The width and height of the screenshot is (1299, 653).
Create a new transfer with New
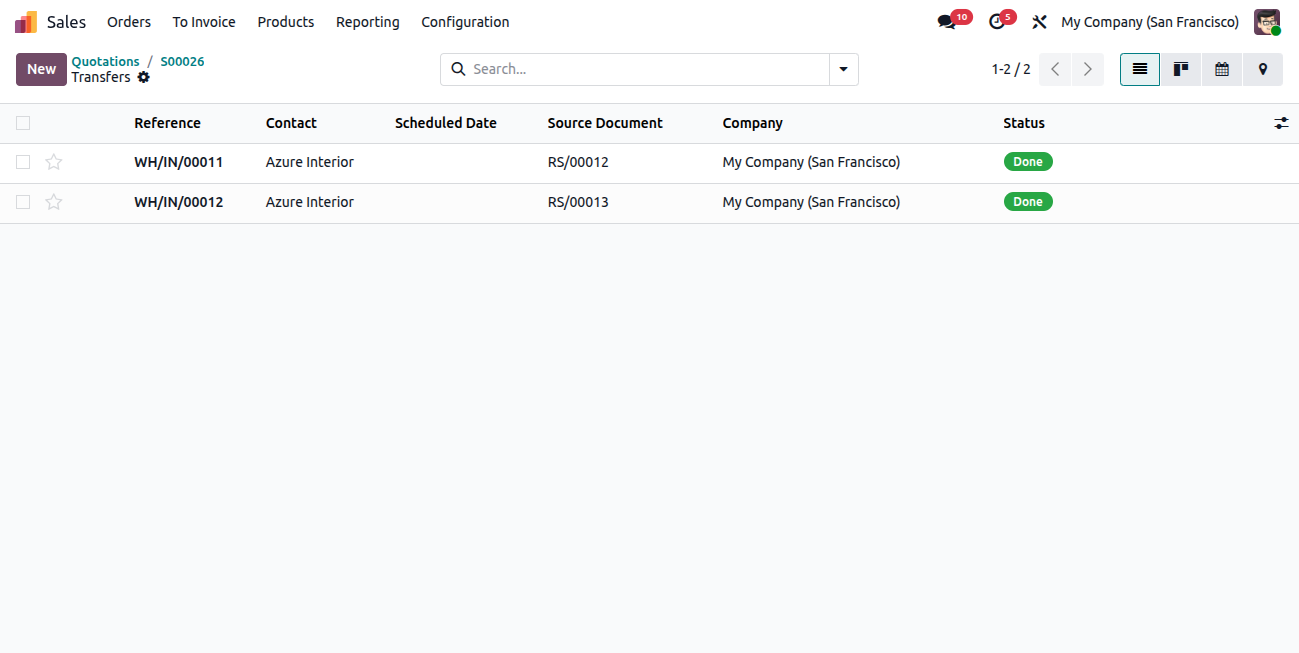point(41,69)
